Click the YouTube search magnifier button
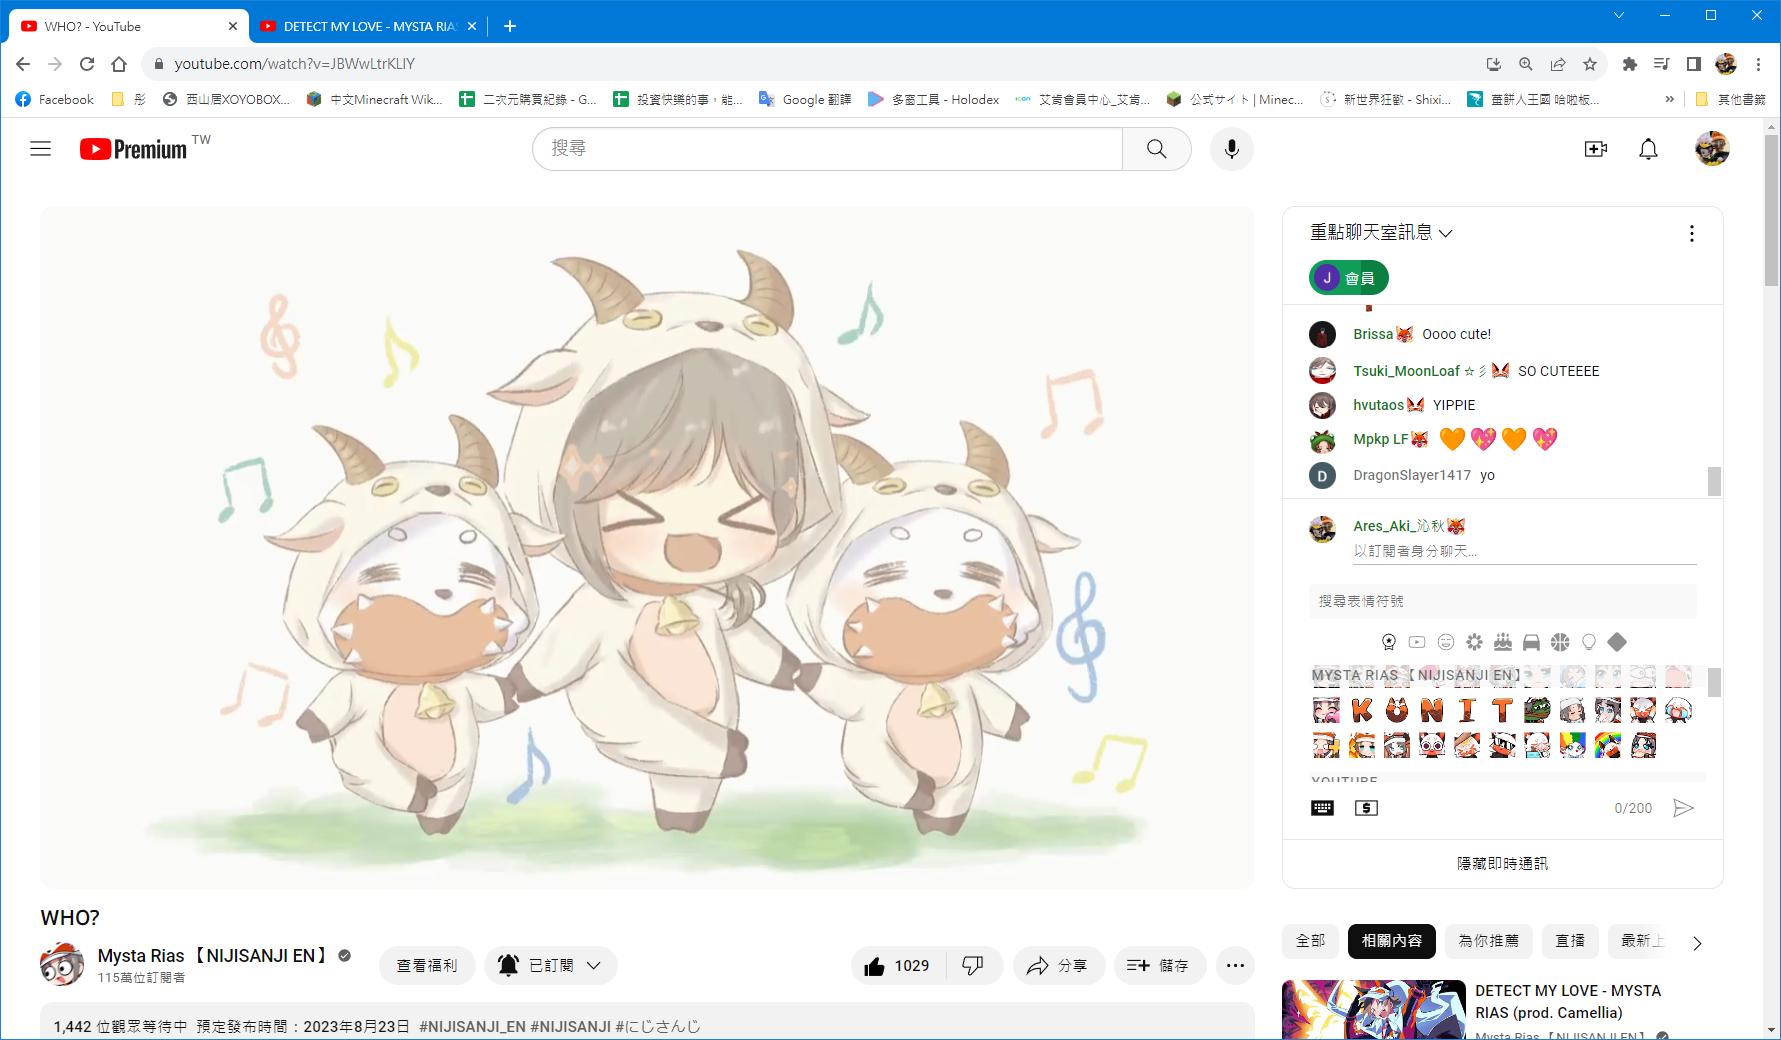Screen dimensions: 1781x1040 [1156, 149]
